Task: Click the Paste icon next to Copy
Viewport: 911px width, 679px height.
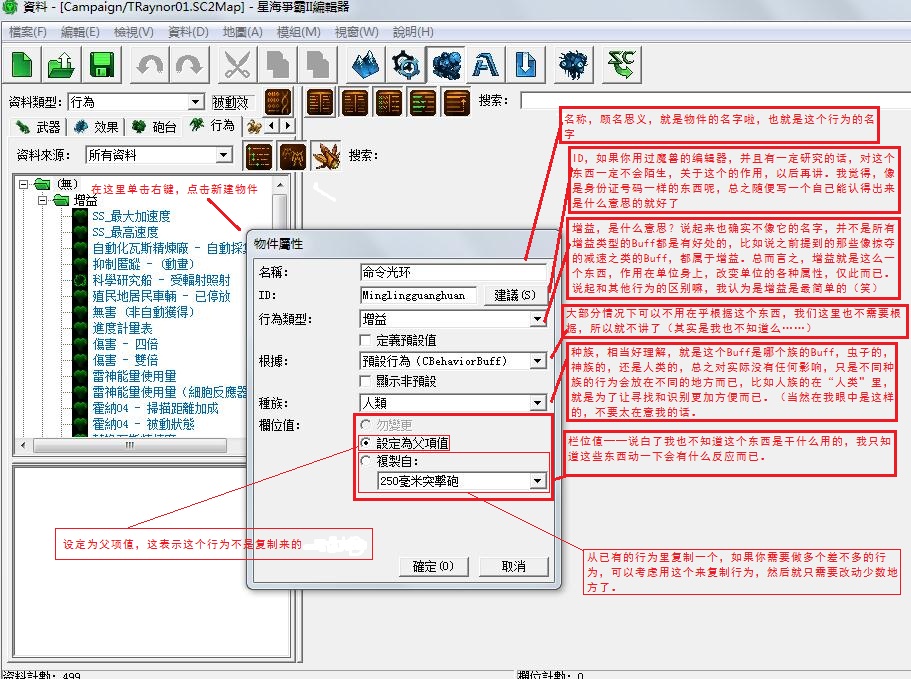Action: tap(317, 64)
